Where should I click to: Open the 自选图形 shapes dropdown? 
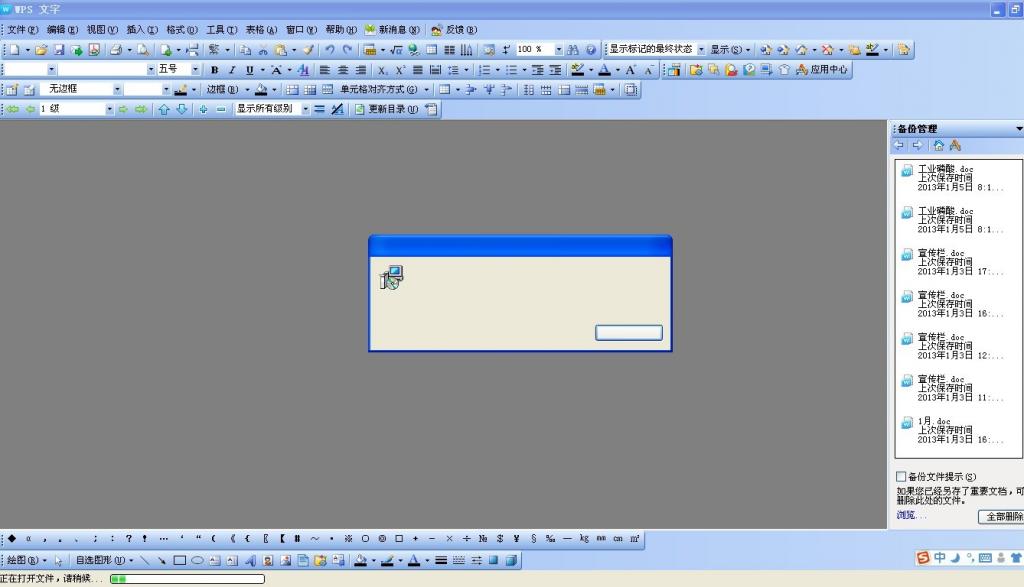coord(104,560)
